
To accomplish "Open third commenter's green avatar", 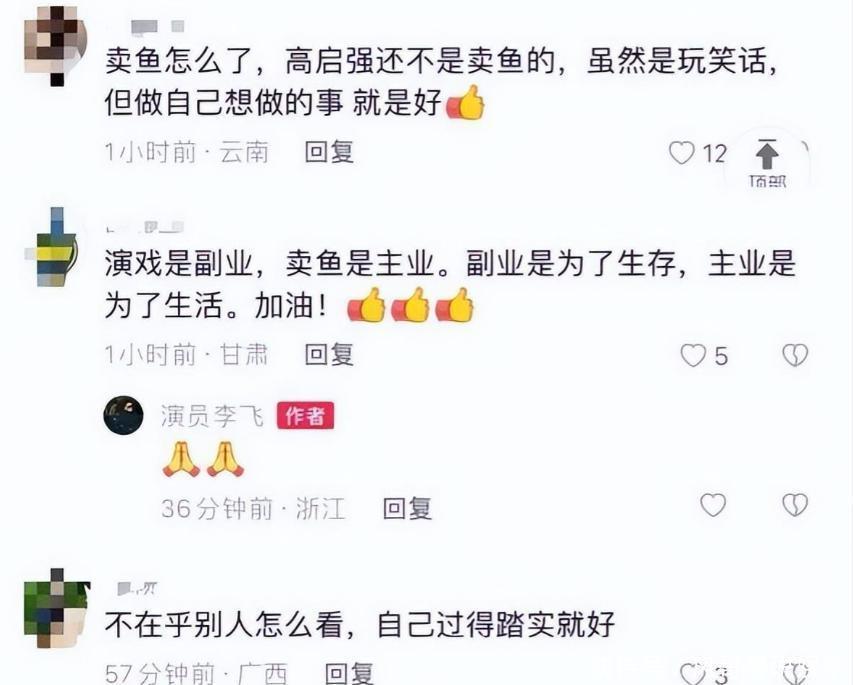I will tap(57, 608).
